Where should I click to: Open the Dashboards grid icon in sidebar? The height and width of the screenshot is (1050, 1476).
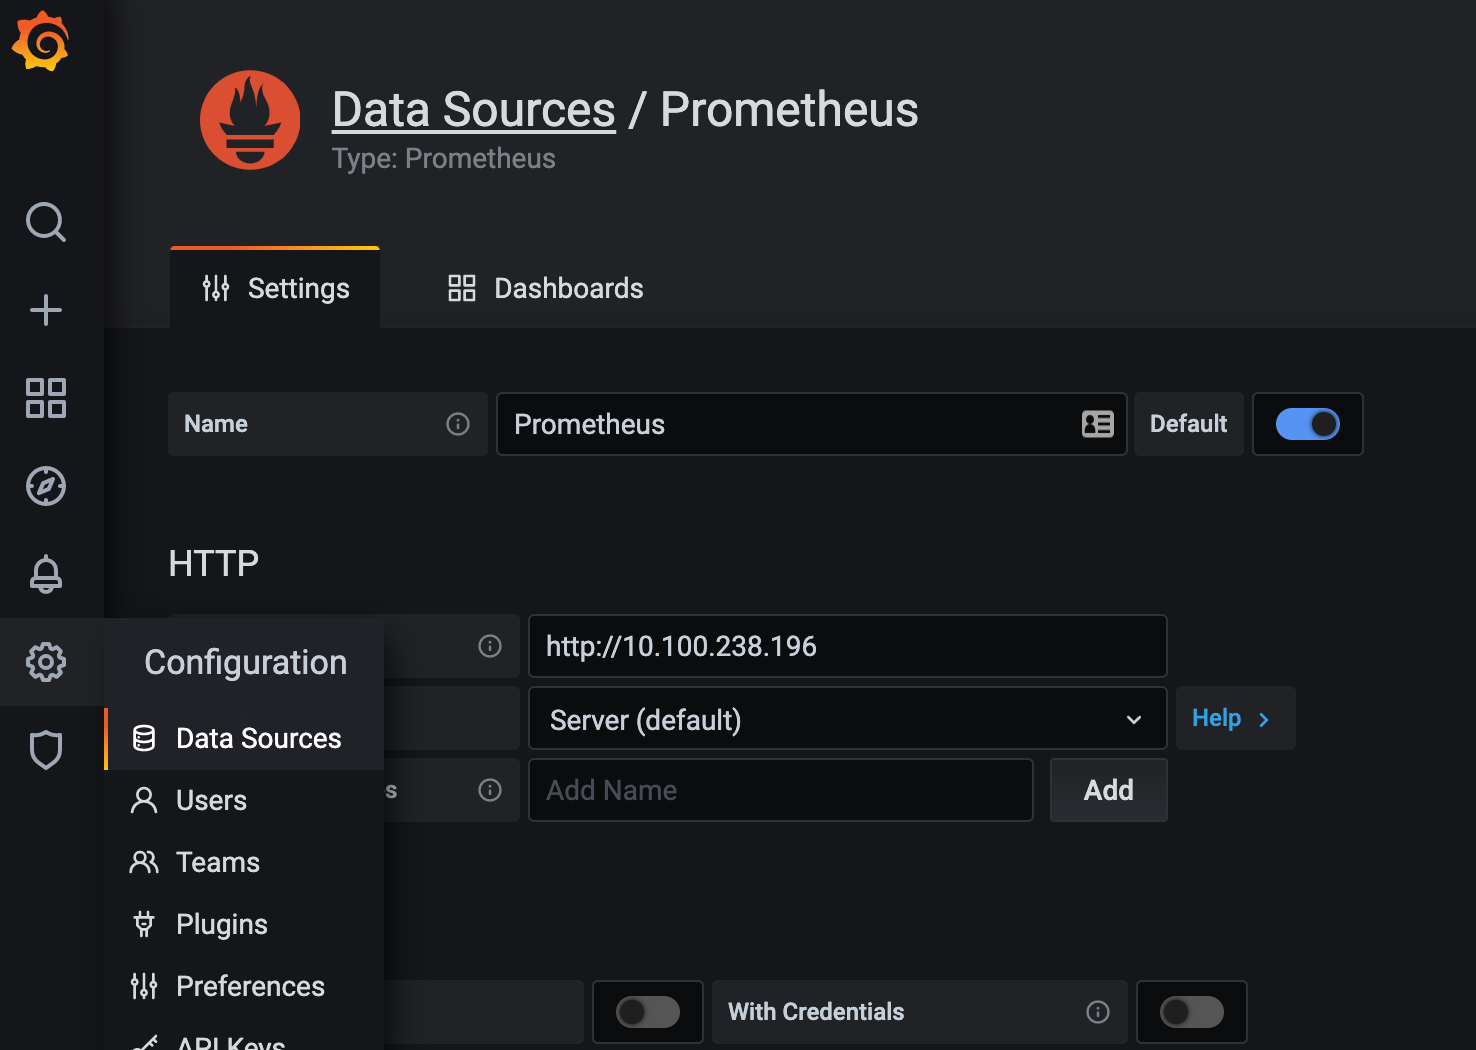tap(46, 398)
